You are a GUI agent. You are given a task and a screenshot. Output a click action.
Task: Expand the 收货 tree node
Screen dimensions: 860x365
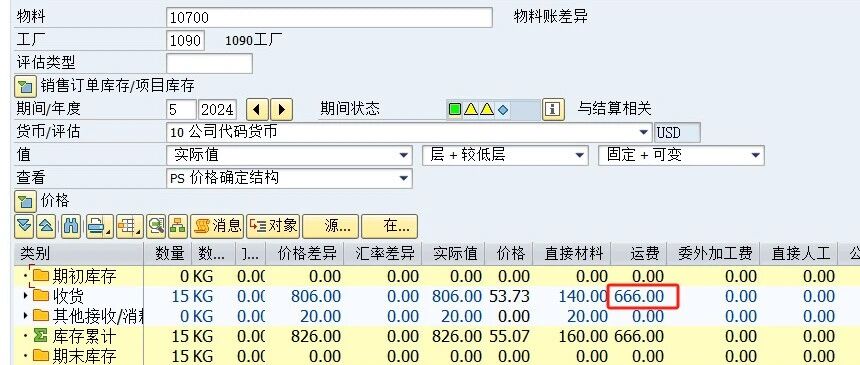[25, 296]
